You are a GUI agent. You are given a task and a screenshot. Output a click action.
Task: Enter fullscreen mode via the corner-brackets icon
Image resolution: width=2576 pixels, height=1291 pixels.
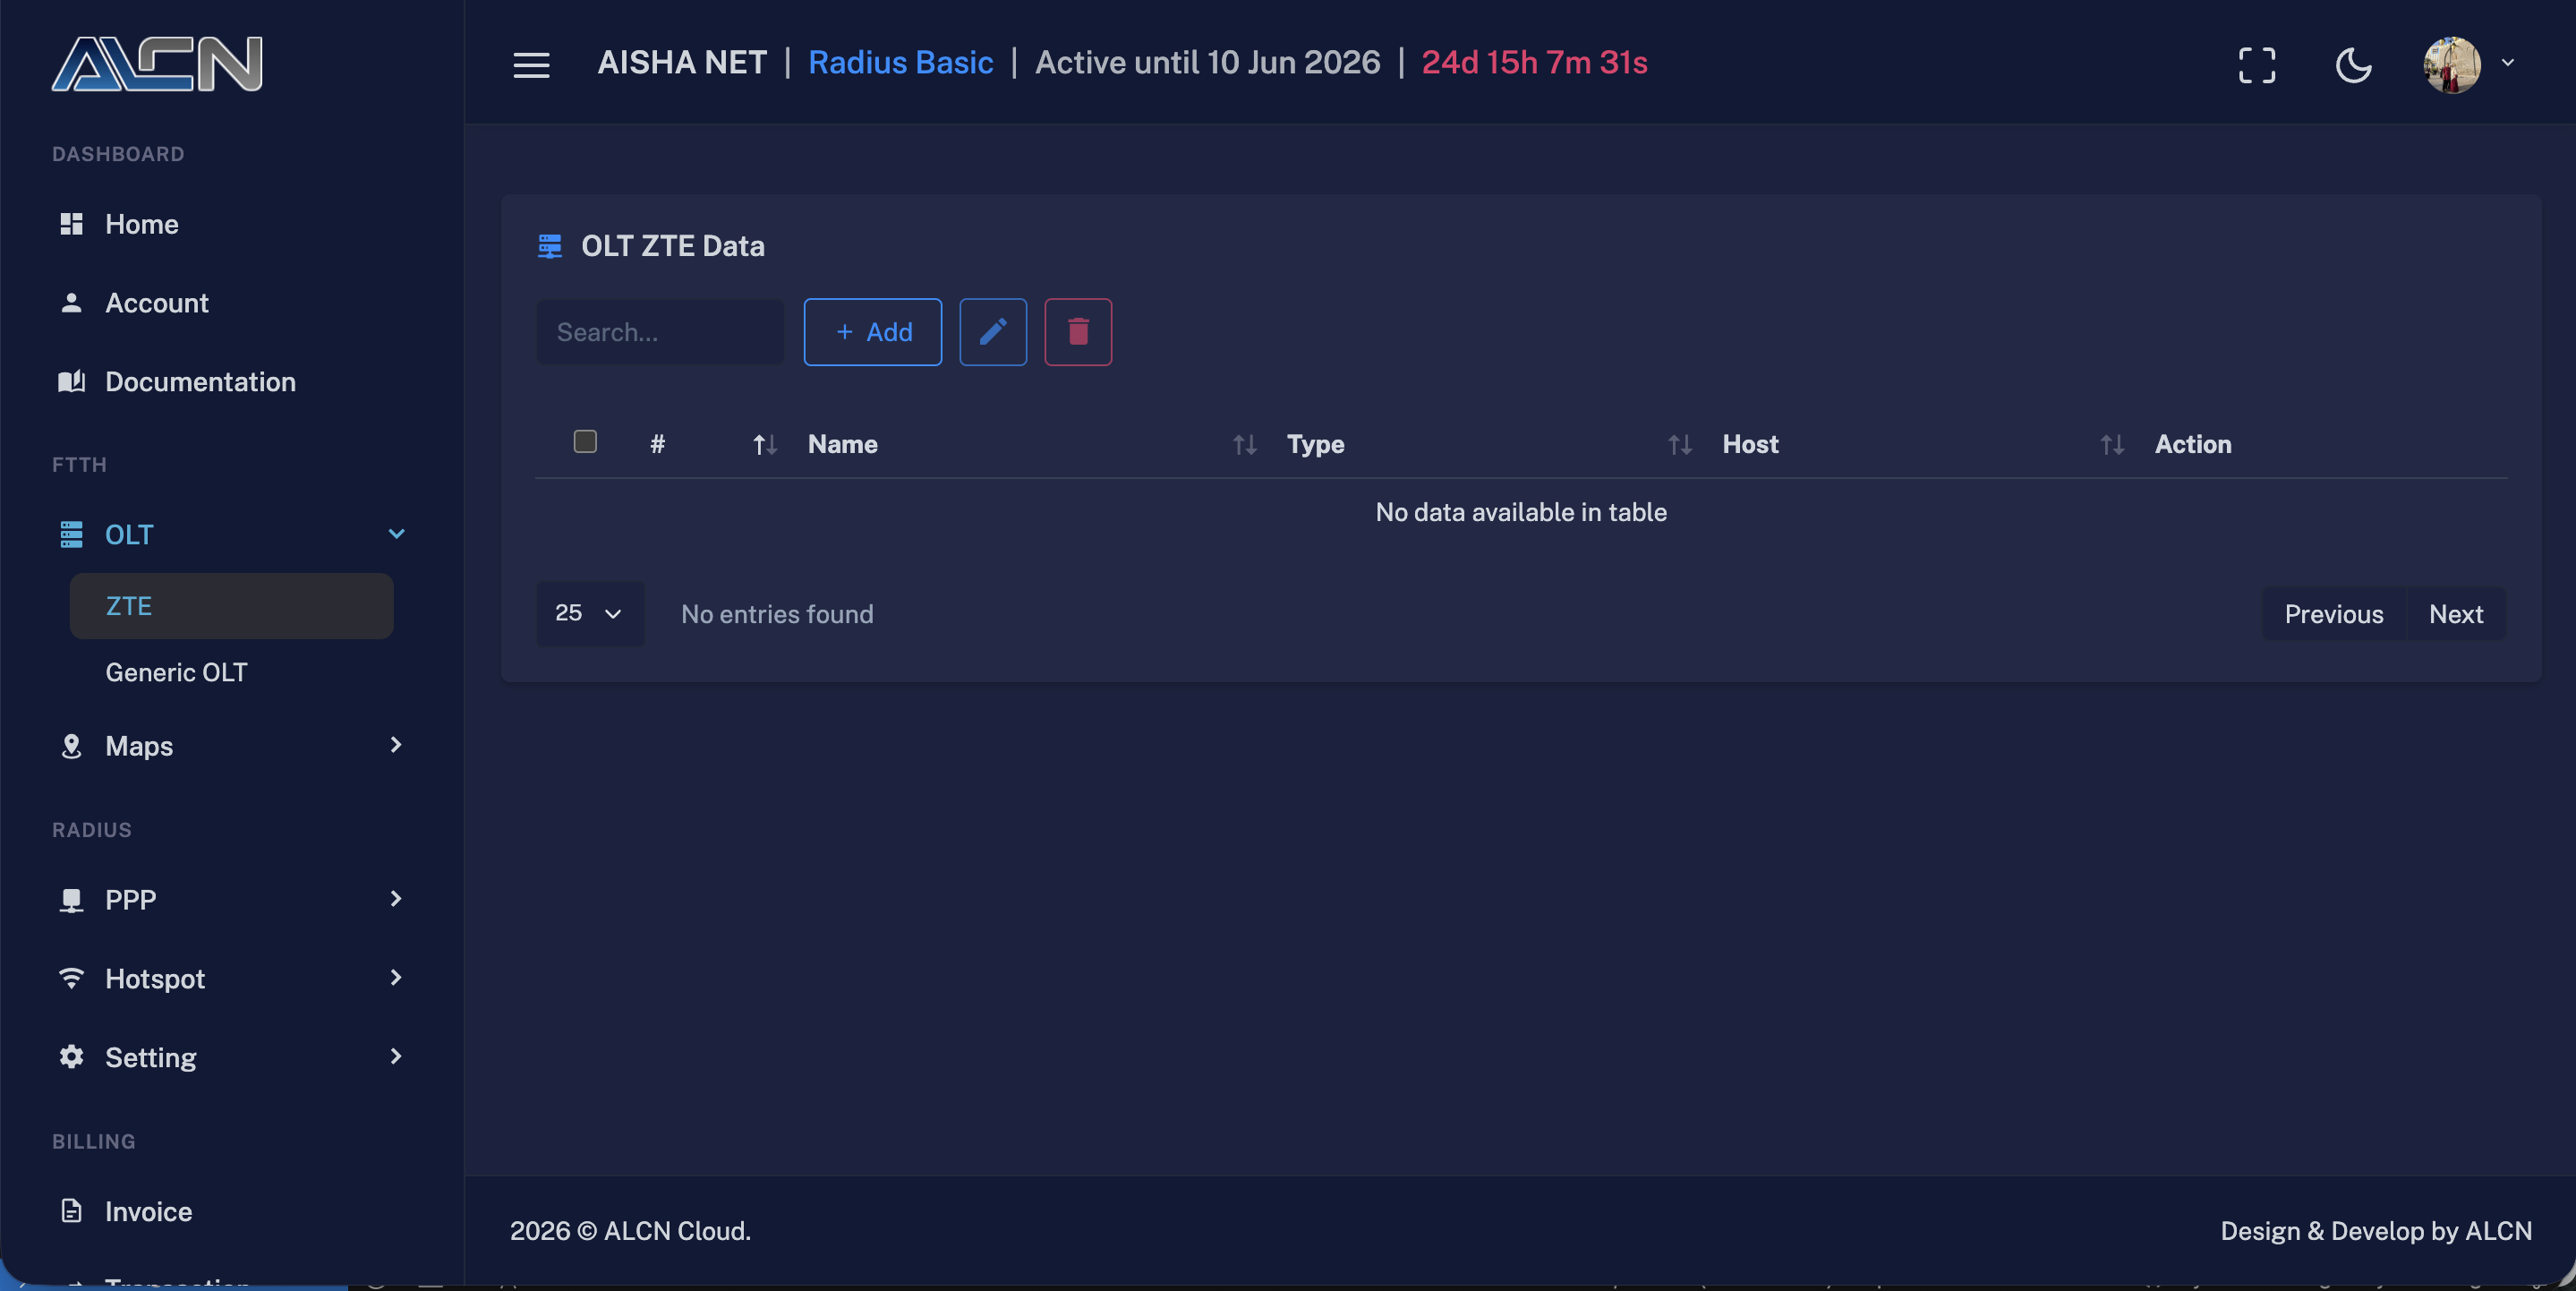click(x=2256, y=65)
